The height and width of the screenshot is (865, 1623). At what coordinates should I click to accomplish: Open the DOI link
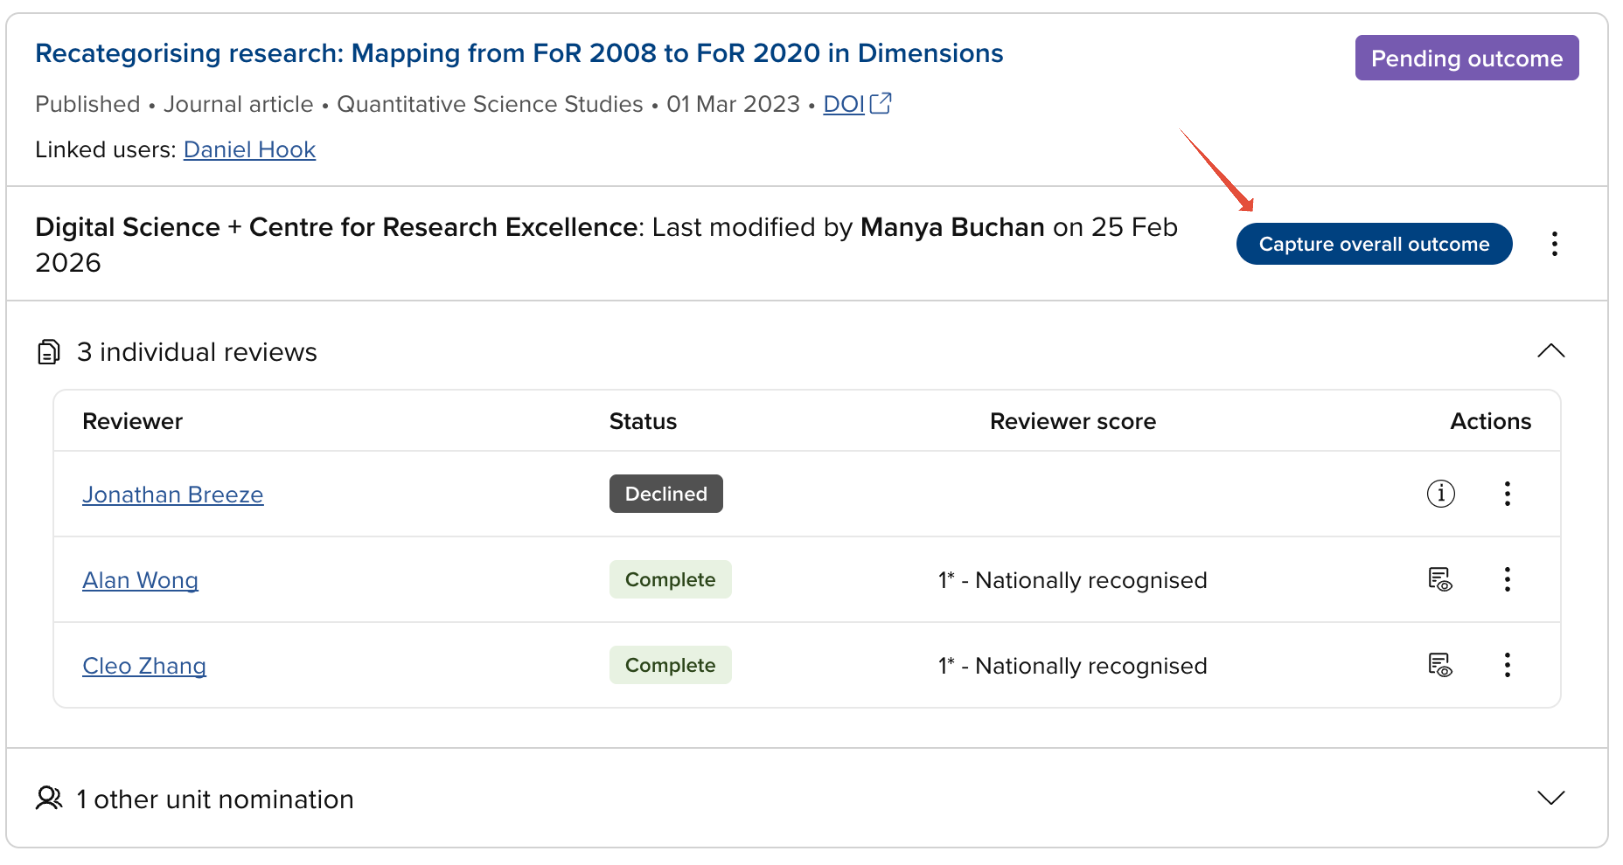point(843,104)
